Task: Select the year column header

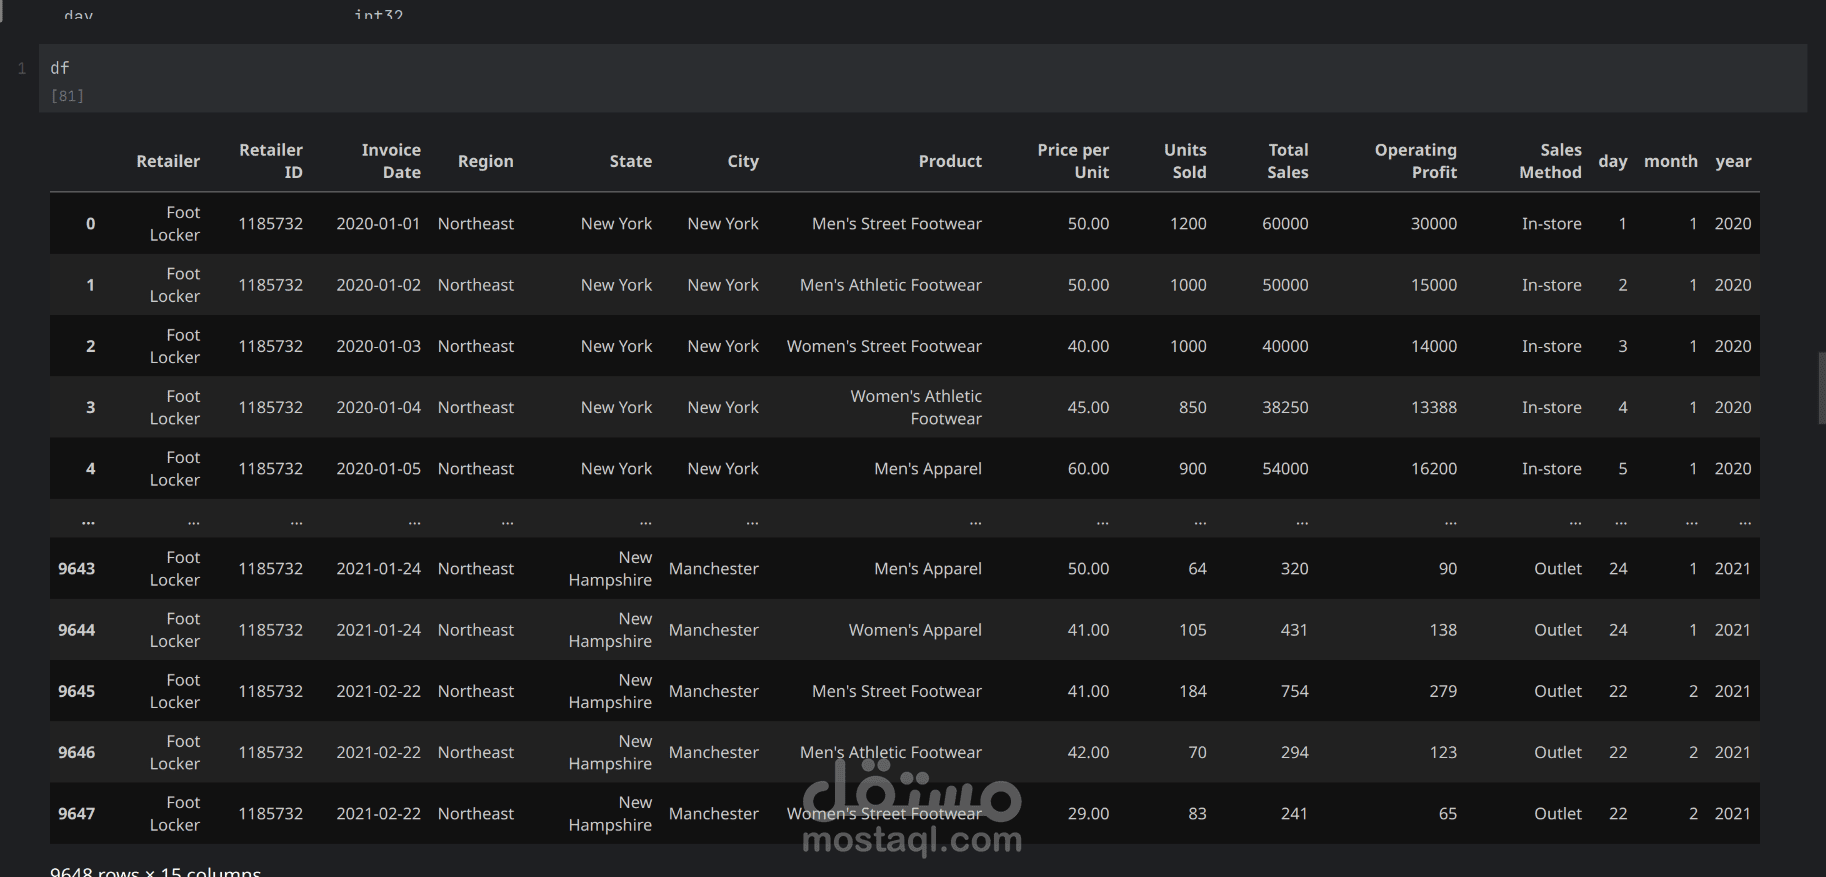Action: pyautogui.click(x=1733, y=161)
